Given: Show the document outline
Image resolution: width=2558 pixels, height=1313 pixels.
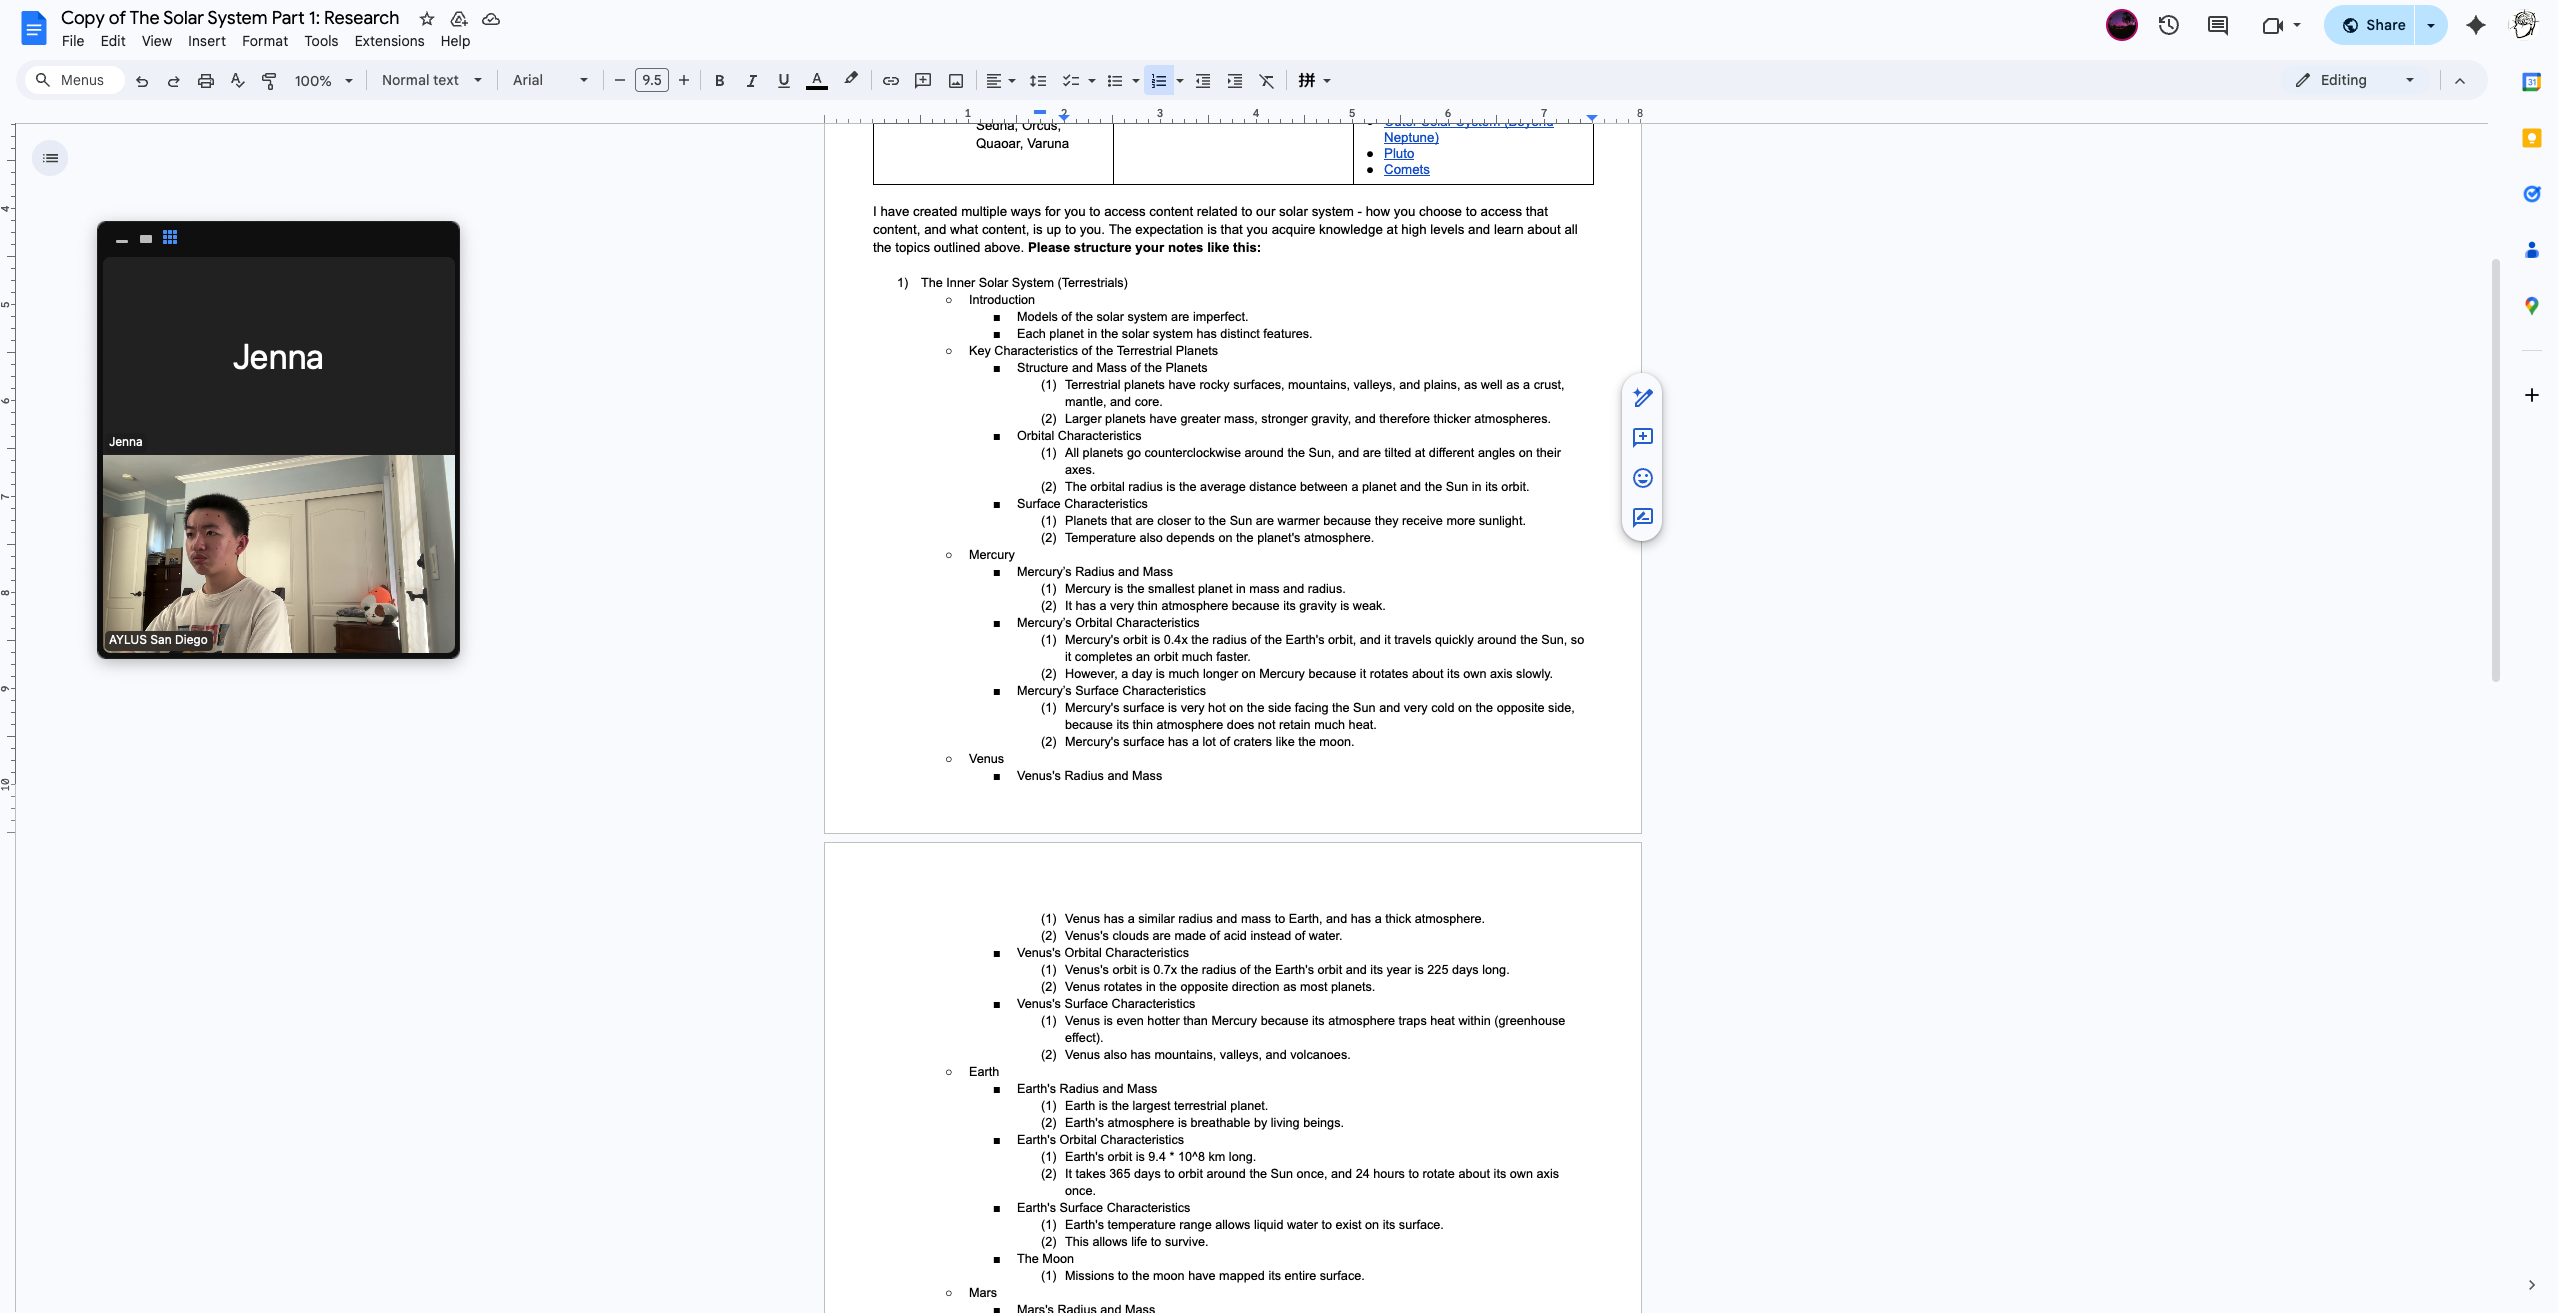Looking at the screenshot, I should click(x=51, y=158).
